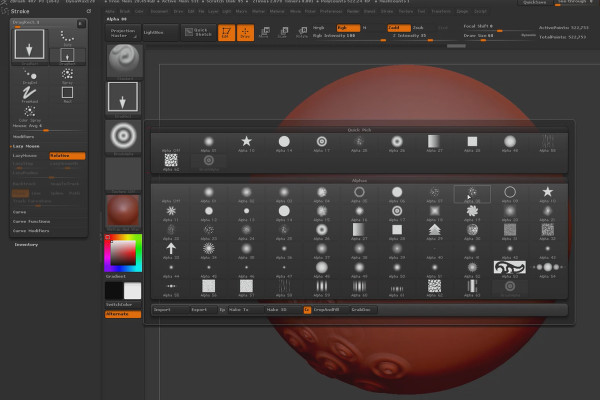Choose Alpha 60 vertical stripes
The width and height of the screenshot is (600, 400).
(x=359, y=289)
